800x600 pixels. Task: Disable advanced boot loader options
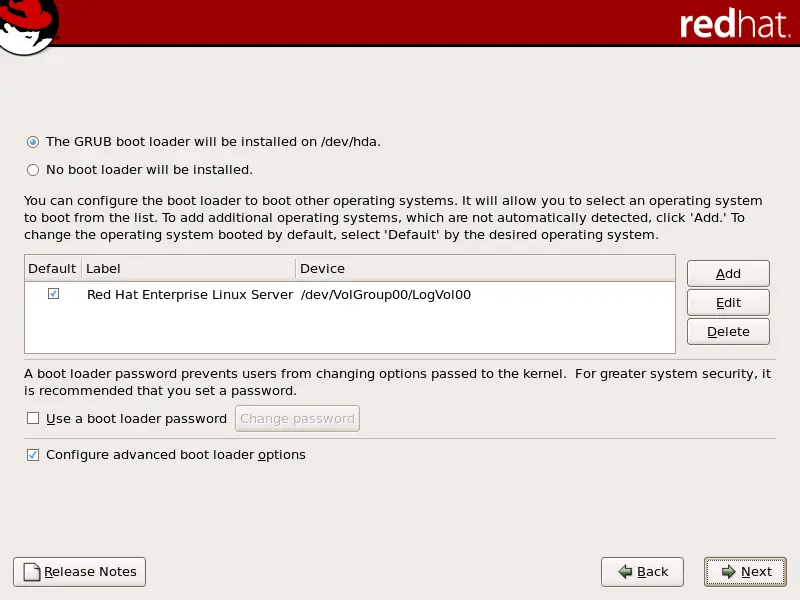[x=32, y=454]
